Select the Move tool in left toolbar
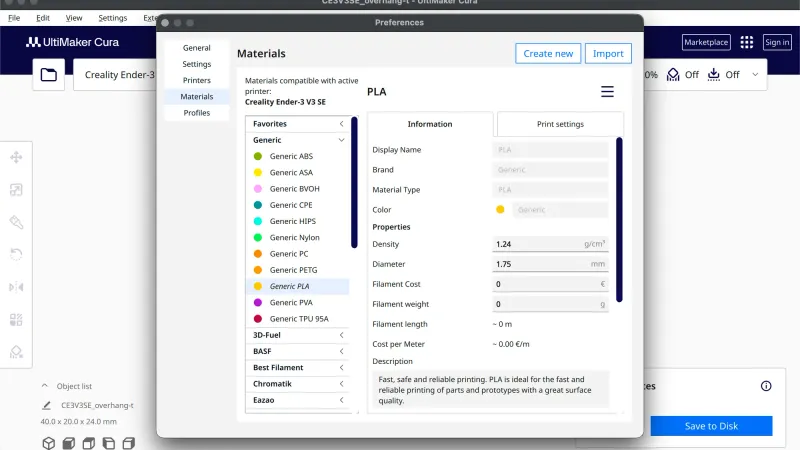Image resolution: width=800 pixels, height=450 pixels. point(16,157)
